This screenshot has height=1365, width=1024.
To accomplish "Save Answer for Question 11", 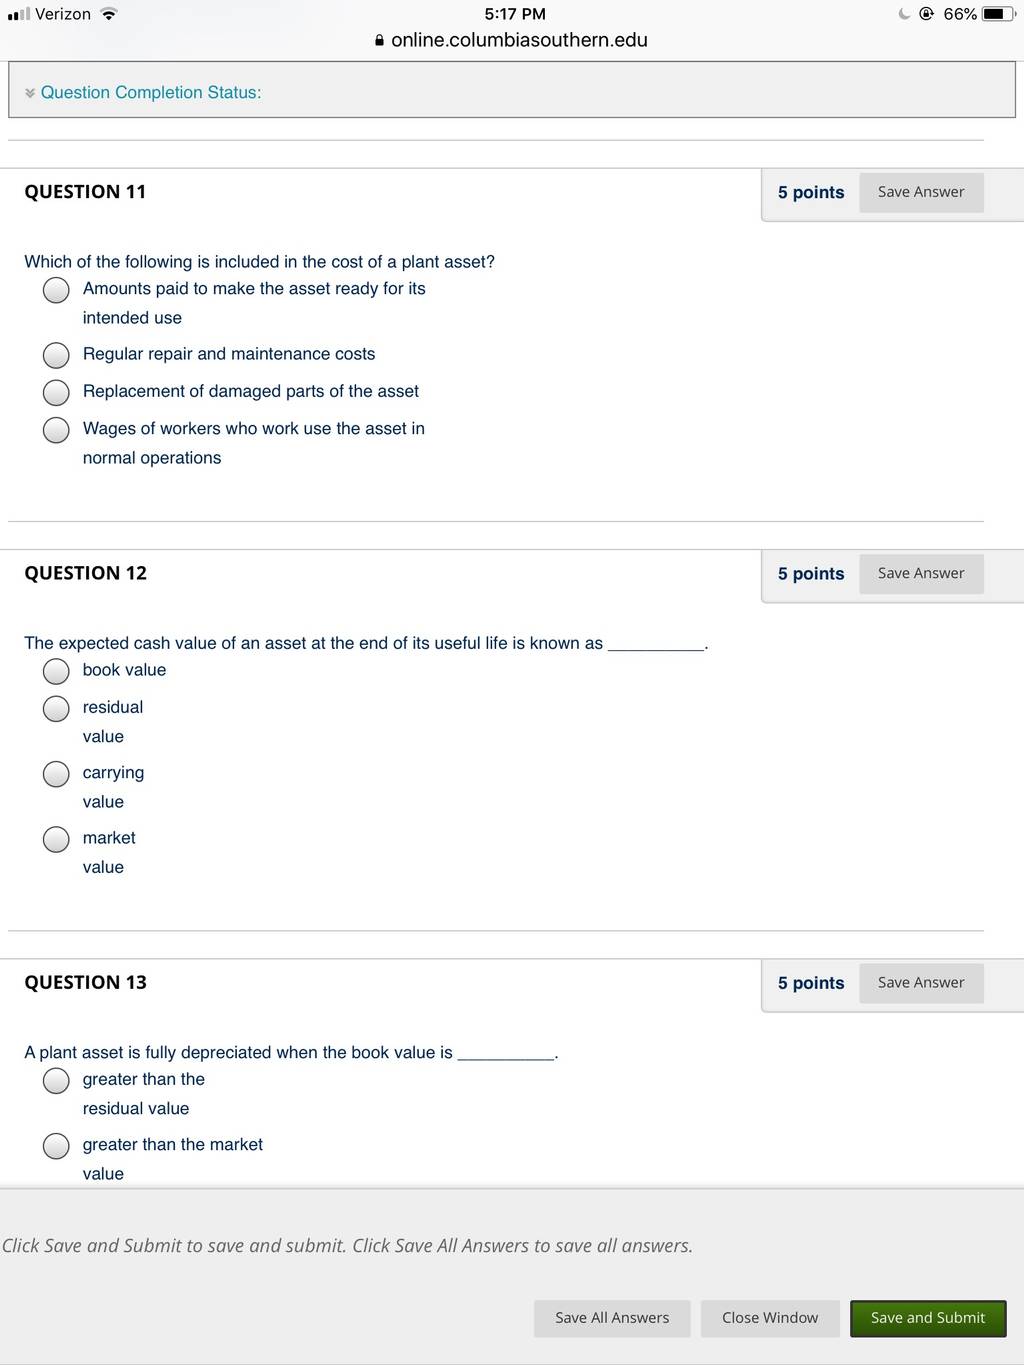I will click(x=921, y=192).
